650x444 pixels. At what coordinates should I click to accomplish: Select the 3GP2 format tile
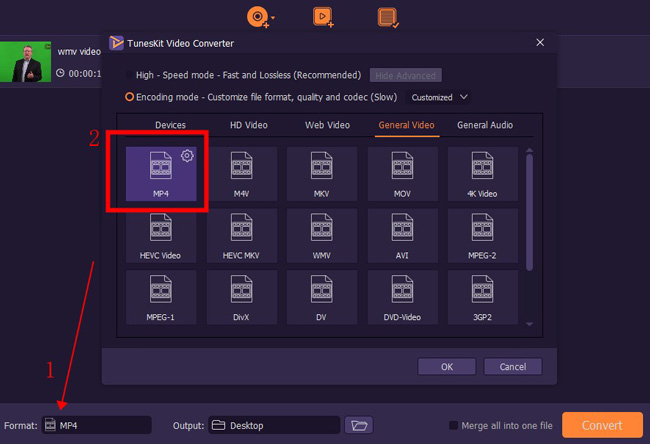tap(483, 297)
